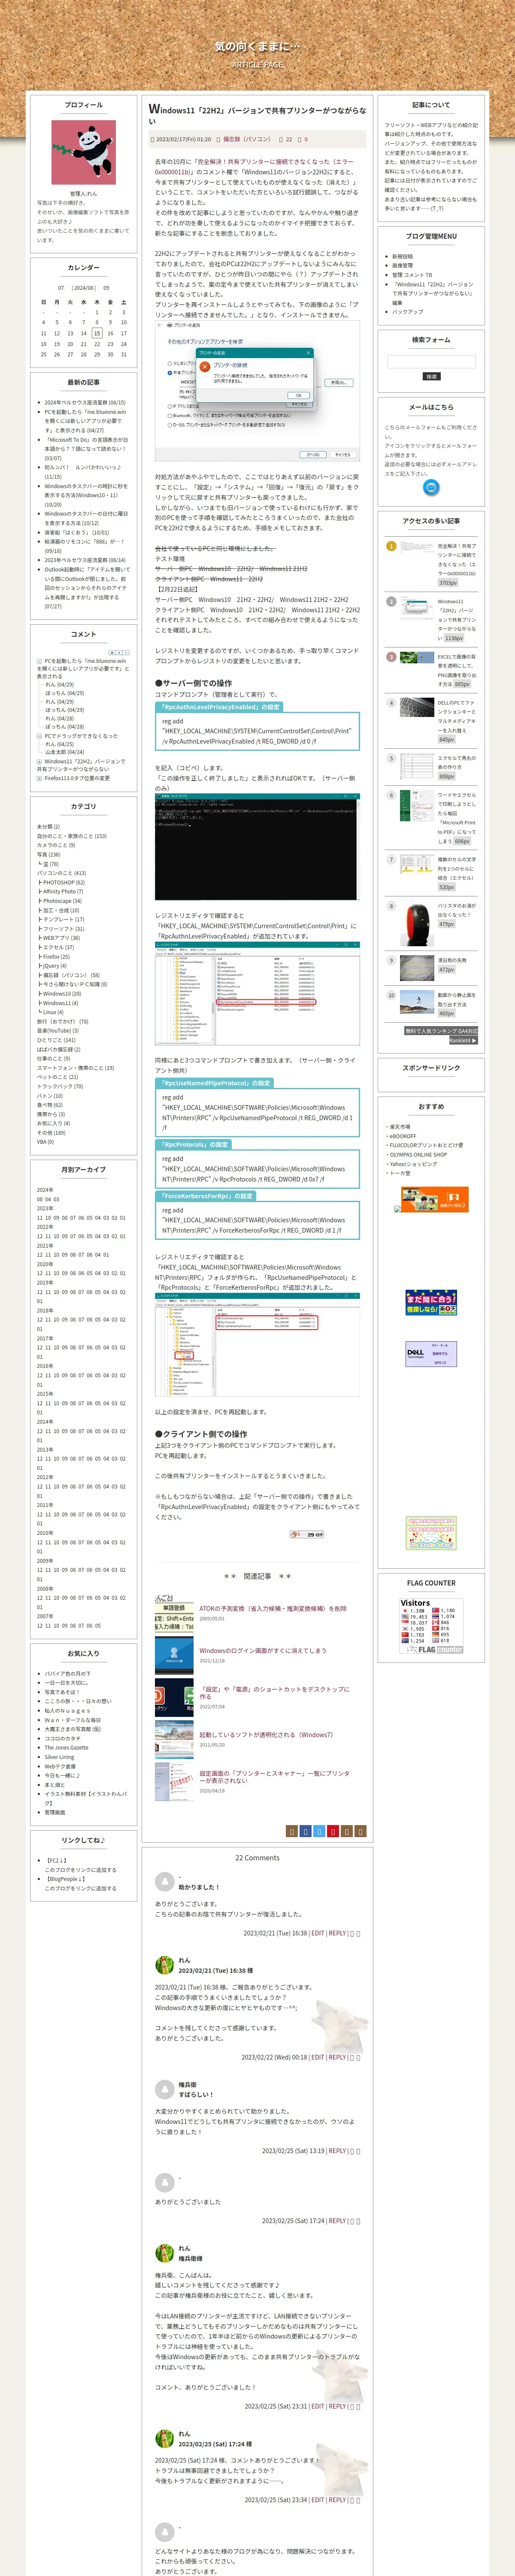The height and width of the screenshot is (2576, 515).
Task: Click REPLY on the 2023/02/25 17:24 comment
Action: coord(337,2220)
